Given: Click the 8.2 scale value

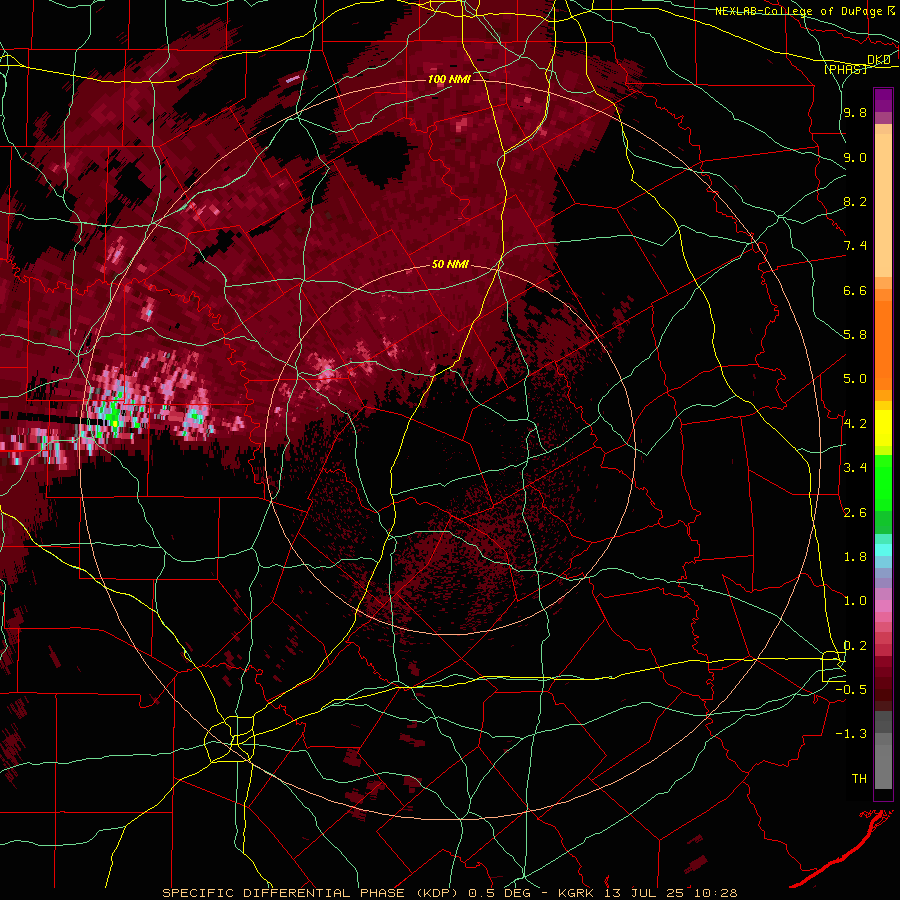Looking at the screenshot, I should point(855,201).
